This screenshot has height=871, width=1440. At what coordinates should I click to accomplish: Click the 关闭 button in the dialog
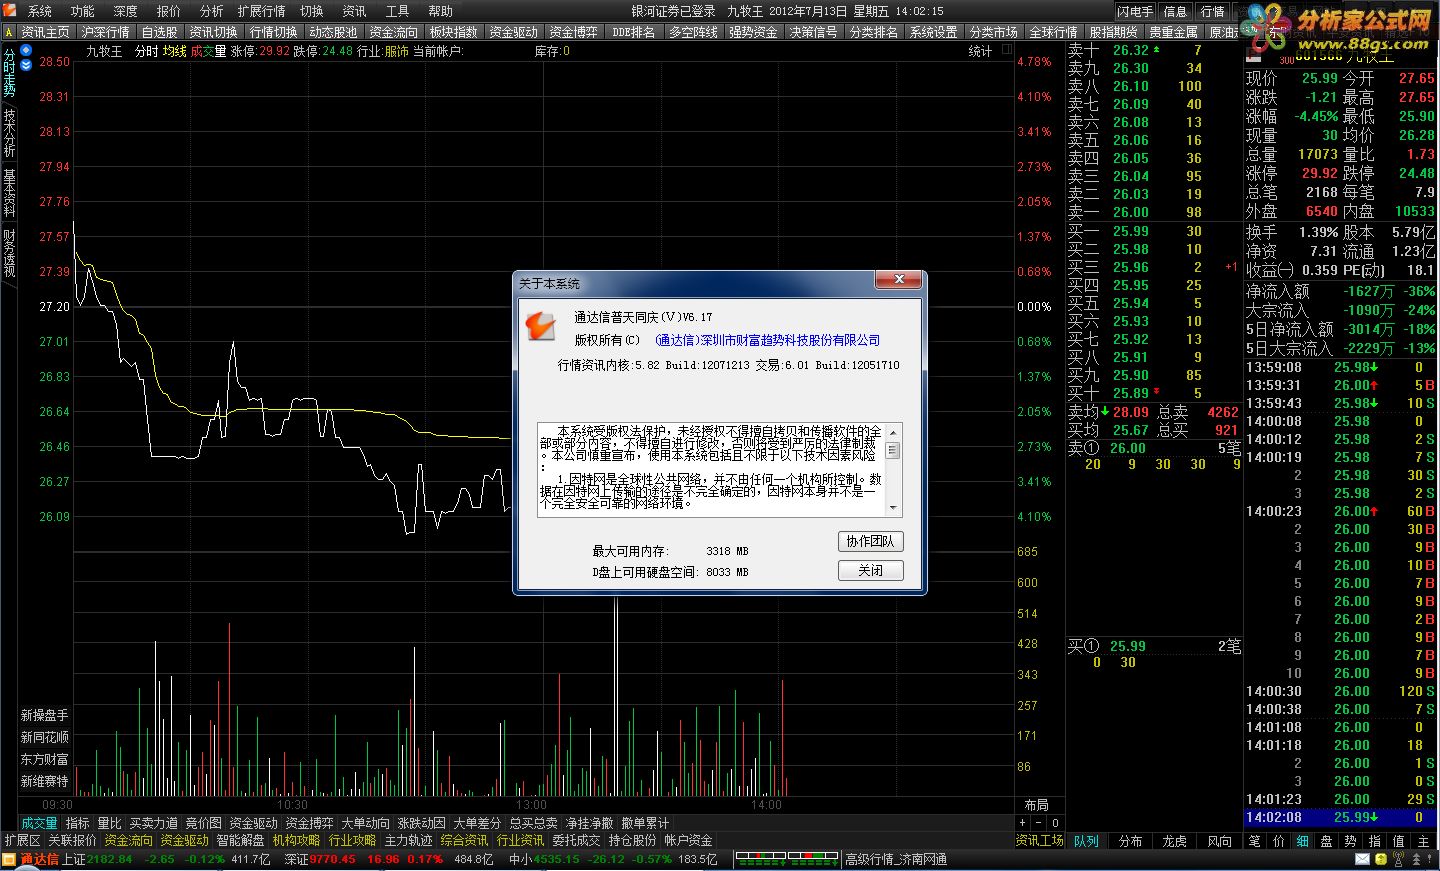(870, 570)
